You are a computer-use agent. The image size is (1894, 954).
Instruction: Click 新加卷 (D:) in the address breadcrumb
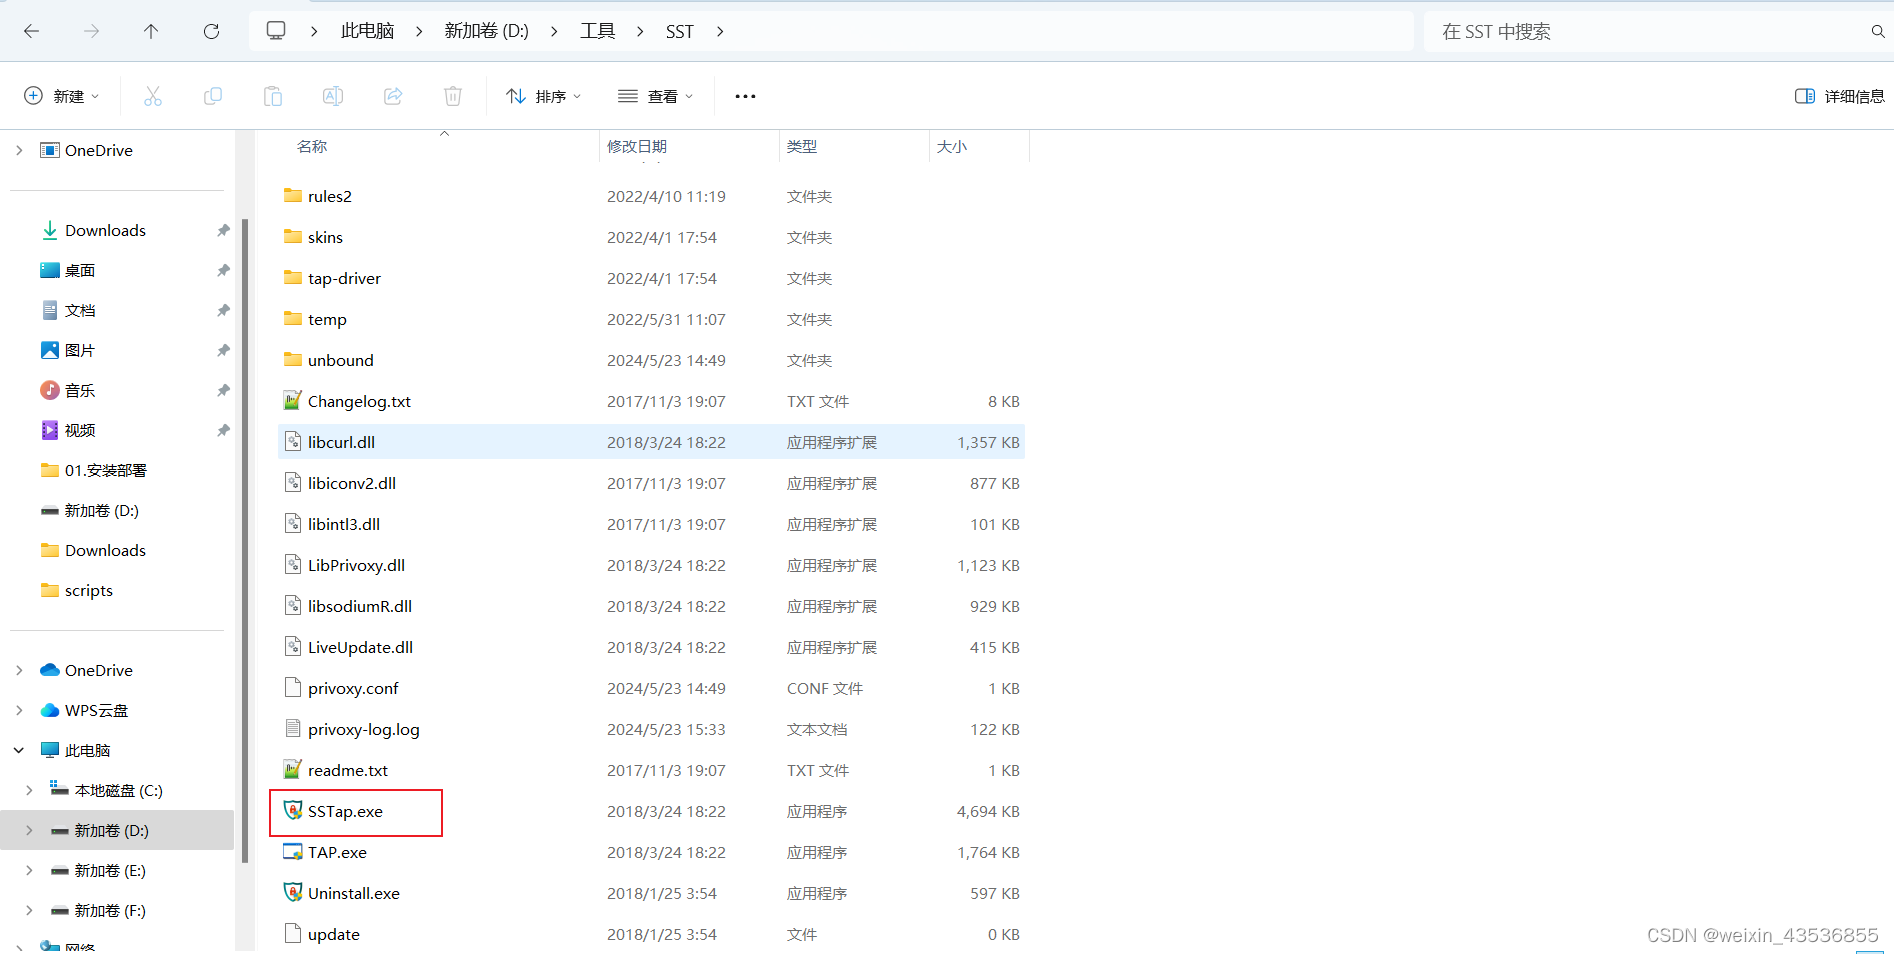coord(487,31)
